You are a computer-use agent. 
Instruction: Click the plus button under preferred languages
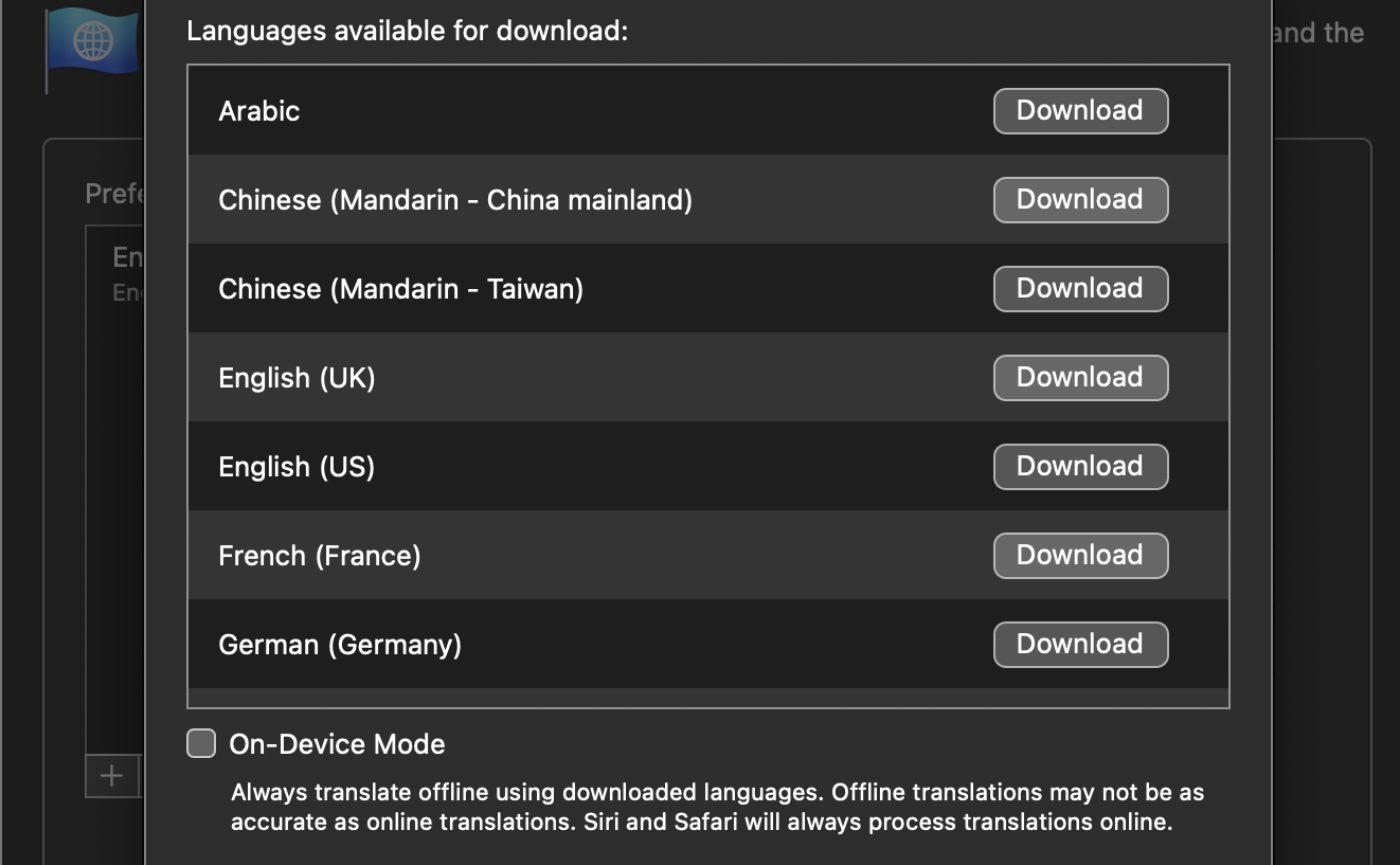click(x=111, y=776)
